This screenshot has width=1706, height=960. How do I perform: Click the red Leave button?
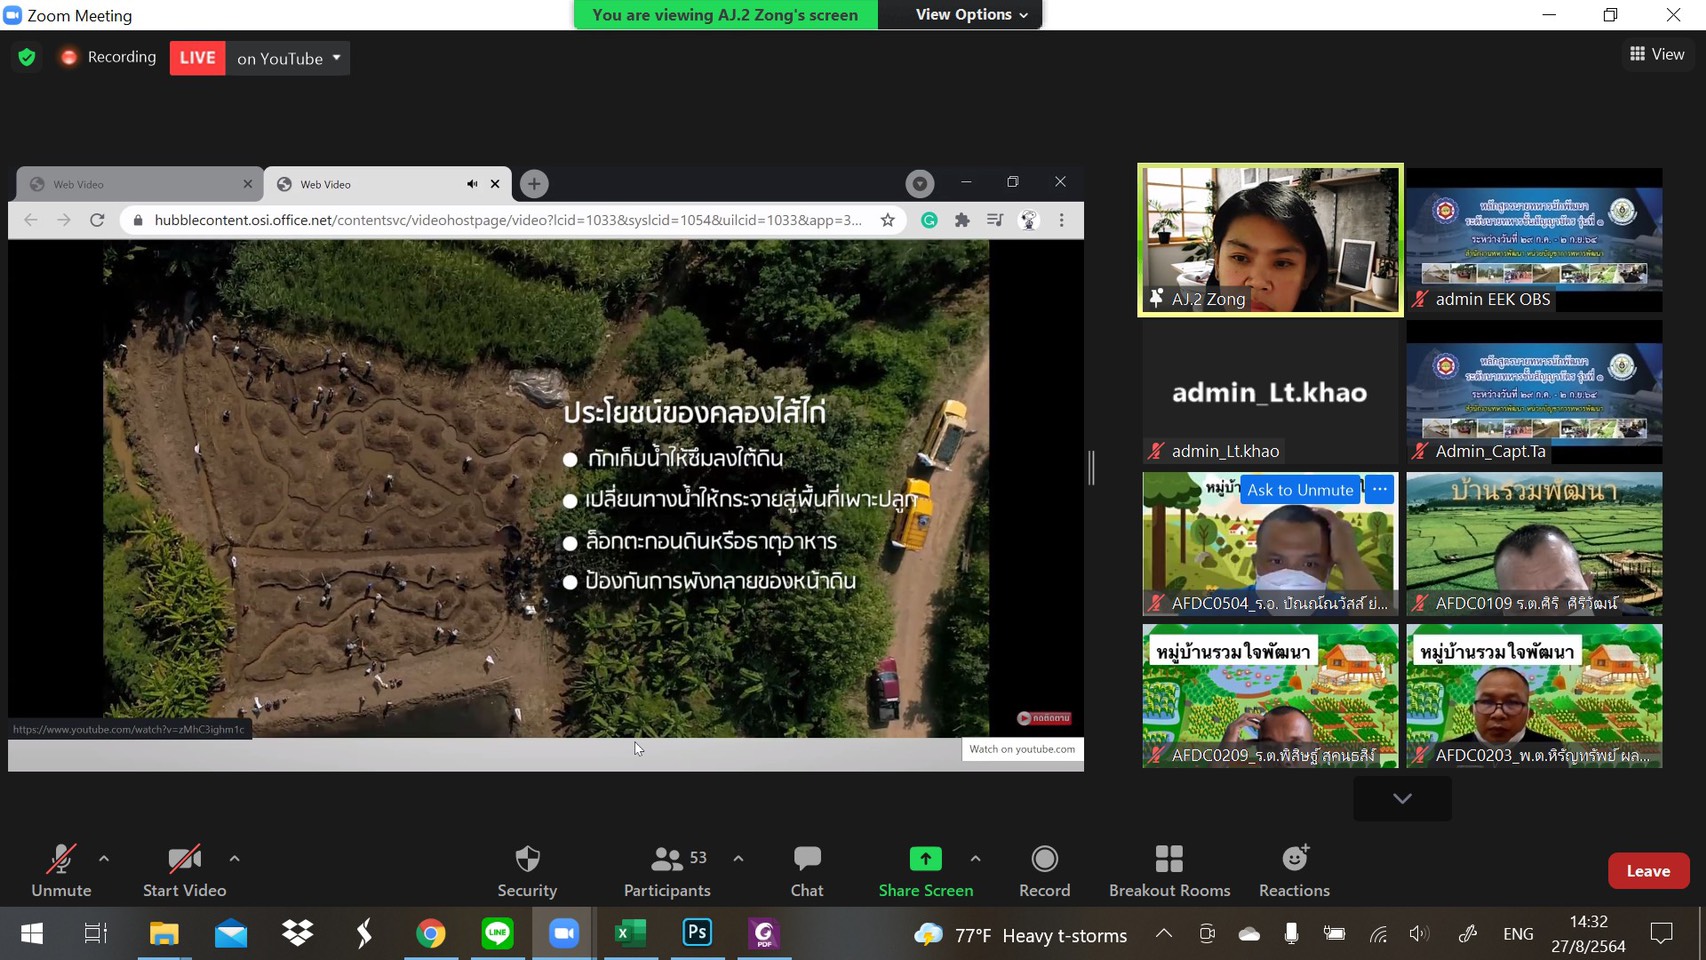coord(1648,871)
